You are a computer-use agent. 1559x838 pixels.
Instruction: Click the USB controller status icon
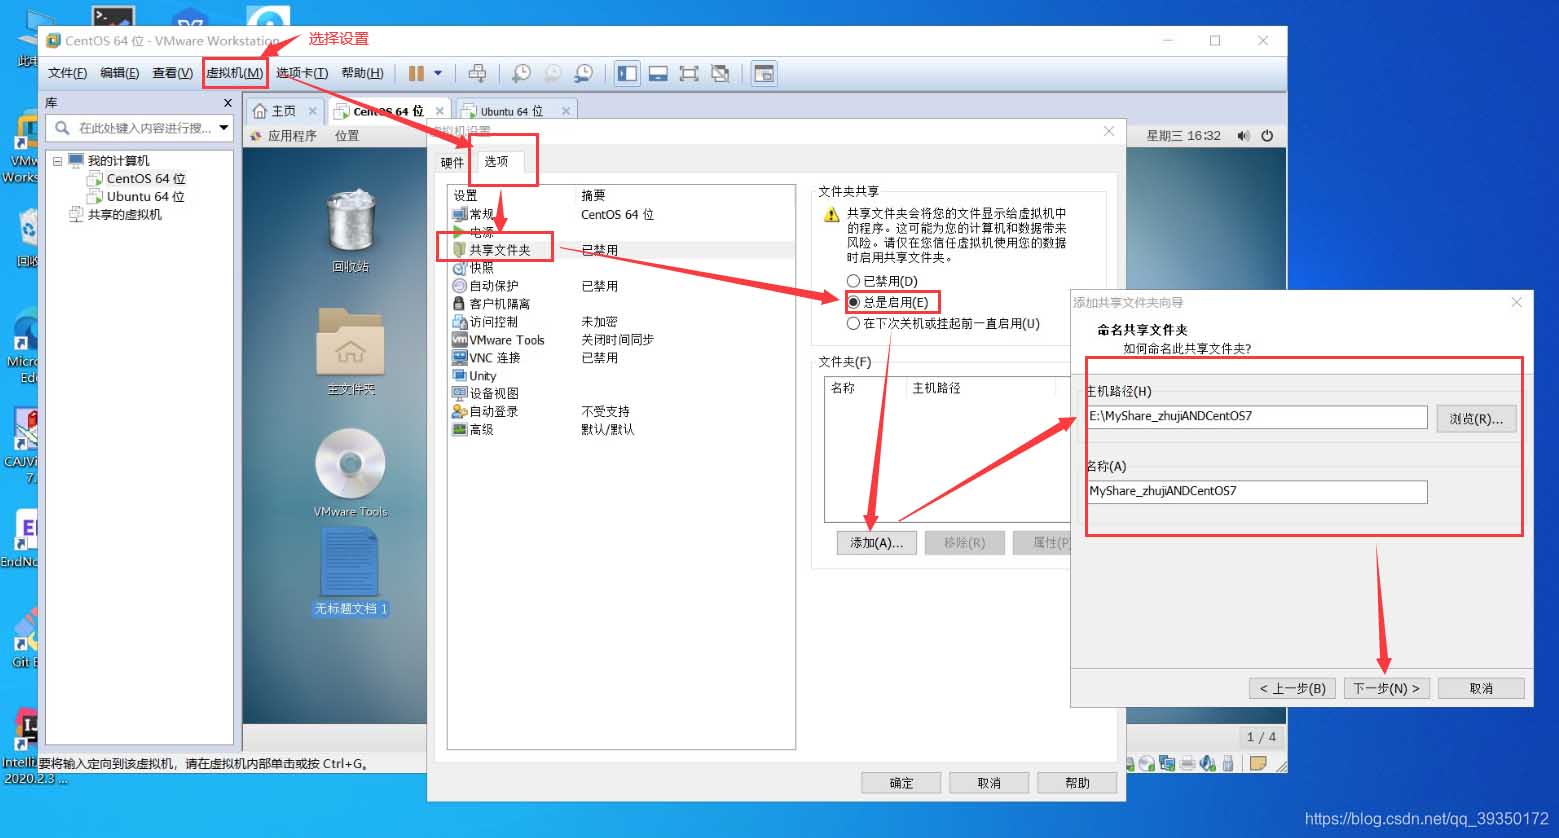point(1228,763)
